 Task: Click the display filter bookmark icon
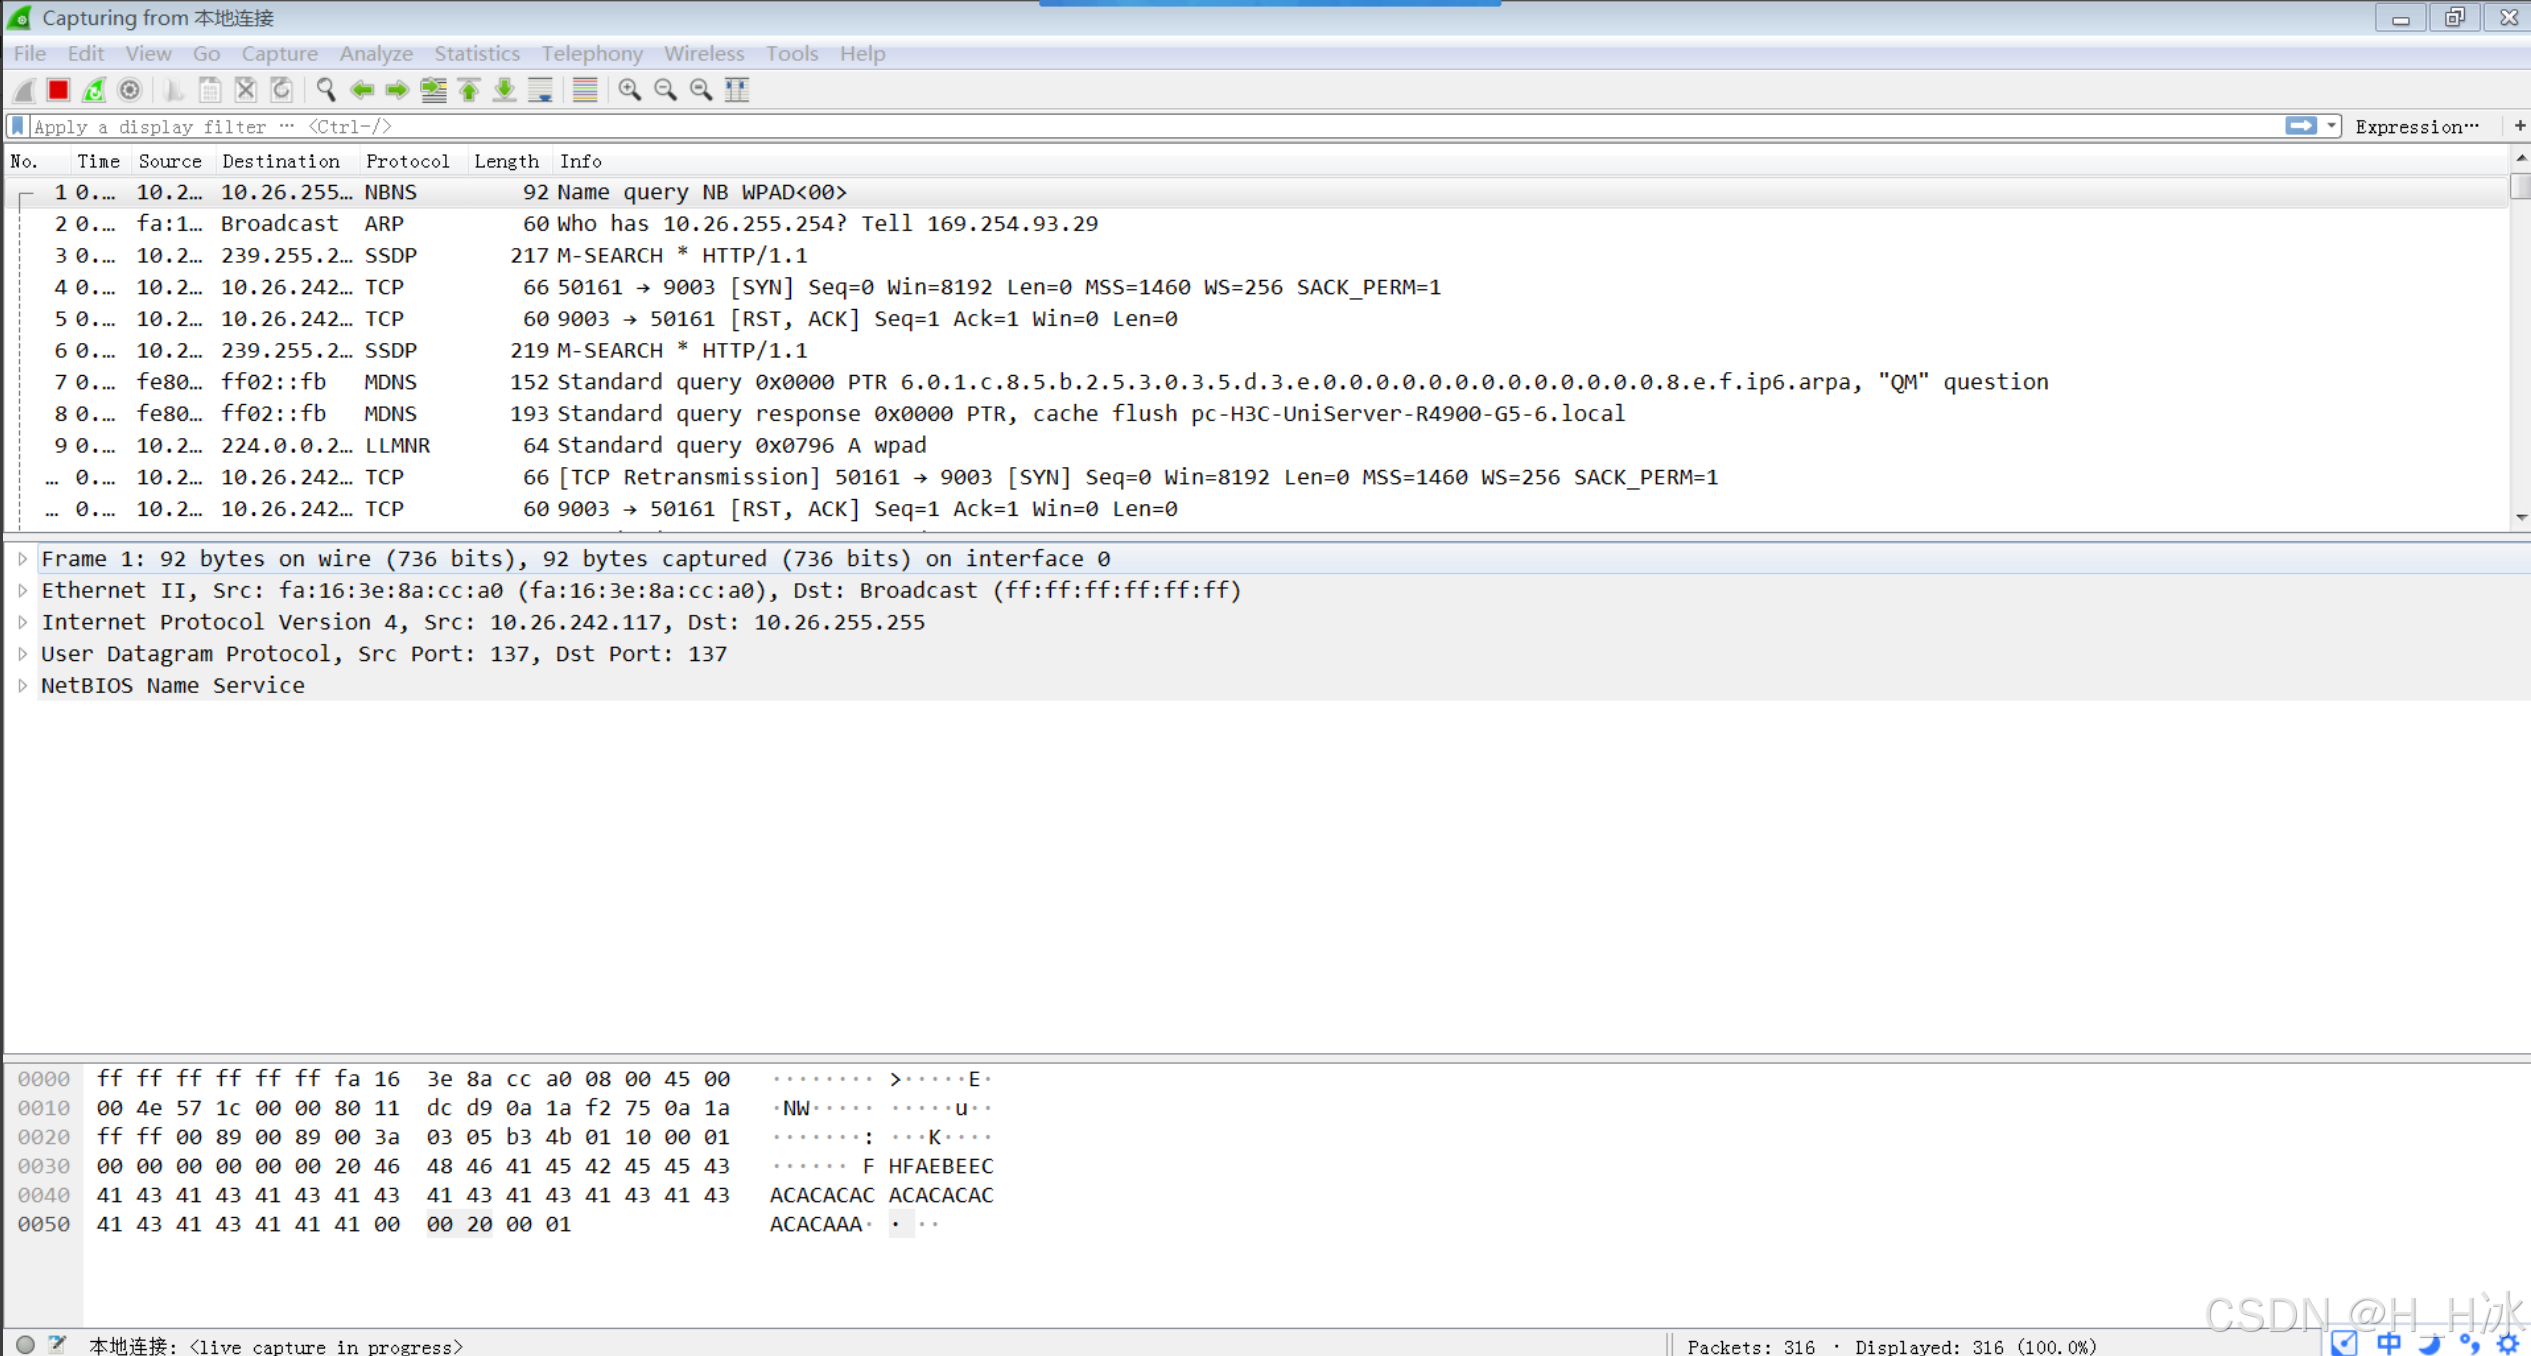coord(17,126)
